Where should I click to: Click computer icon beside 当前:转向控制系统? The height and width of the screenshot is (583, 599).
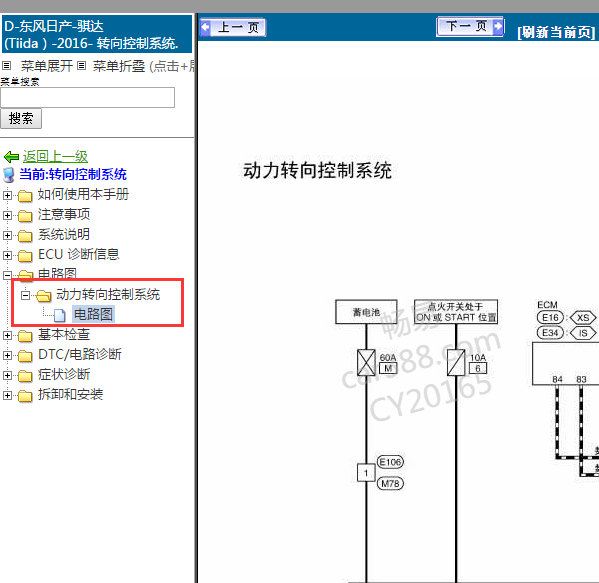9,175
